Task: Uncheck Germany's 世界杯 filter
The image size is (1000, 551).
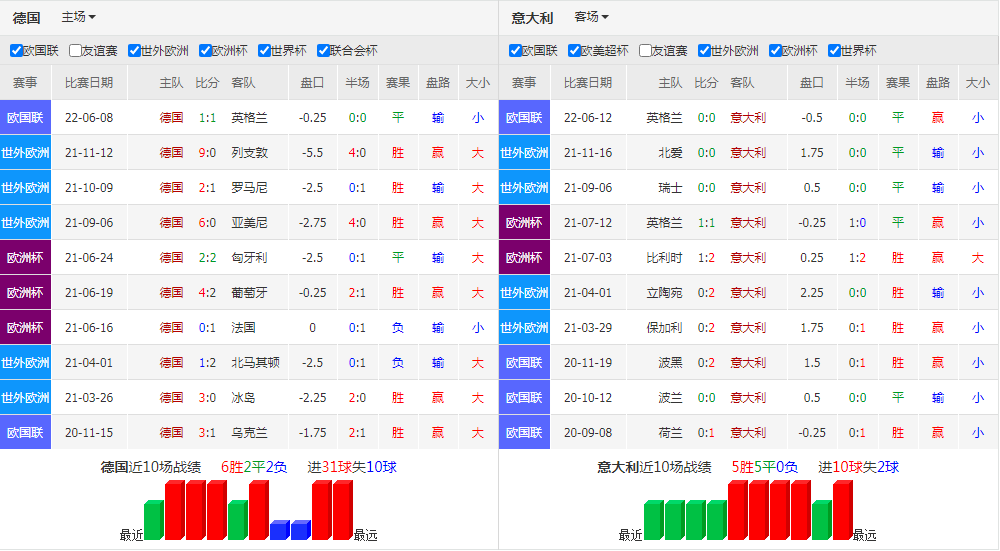Action: pyautogui.click(x=264, y=50)
